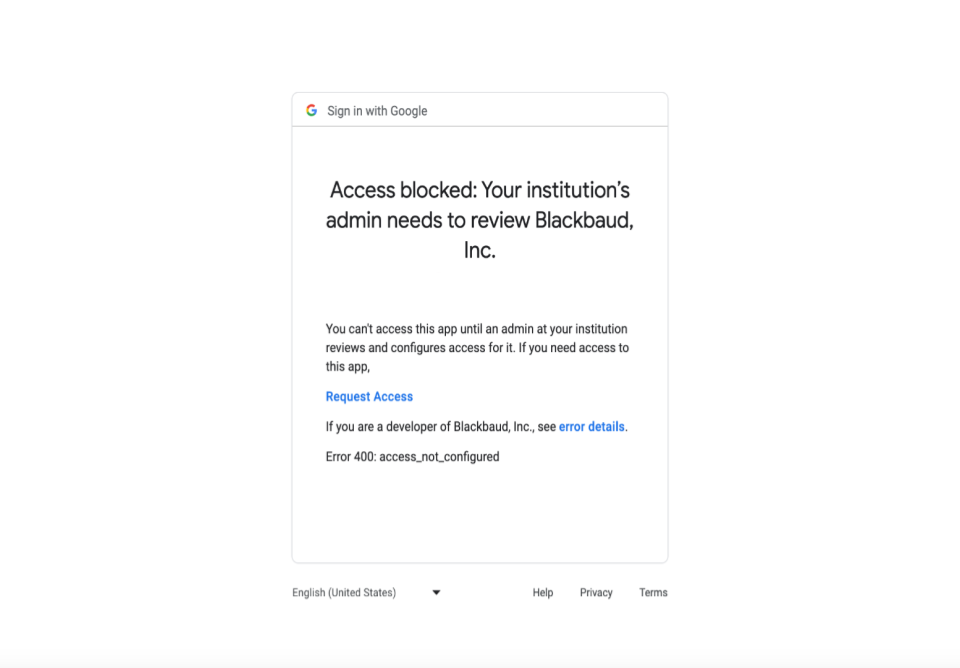Image resolution: width=960 pixels, height=668 pixels.
Task: Open the Terms link in the footer
Action: click(x=653, y=593)
